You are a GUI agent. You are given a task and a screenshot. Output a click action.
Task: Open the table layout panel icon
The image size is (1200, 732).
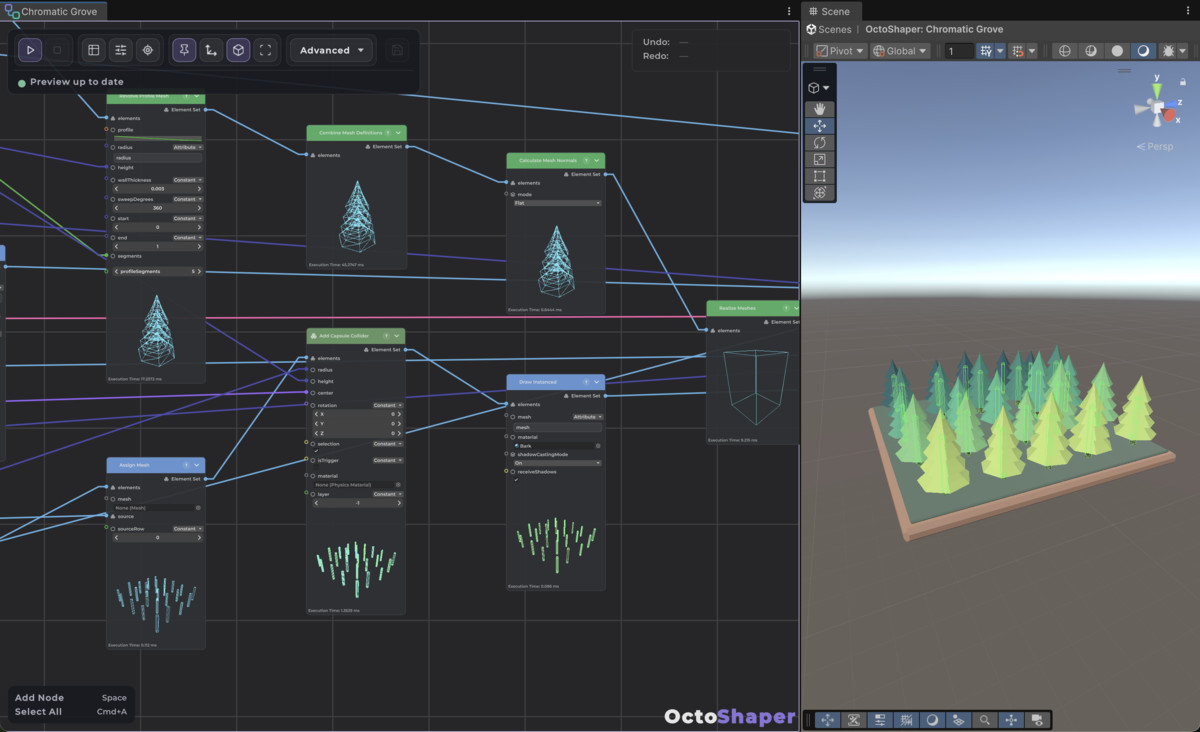click(94, 50)
